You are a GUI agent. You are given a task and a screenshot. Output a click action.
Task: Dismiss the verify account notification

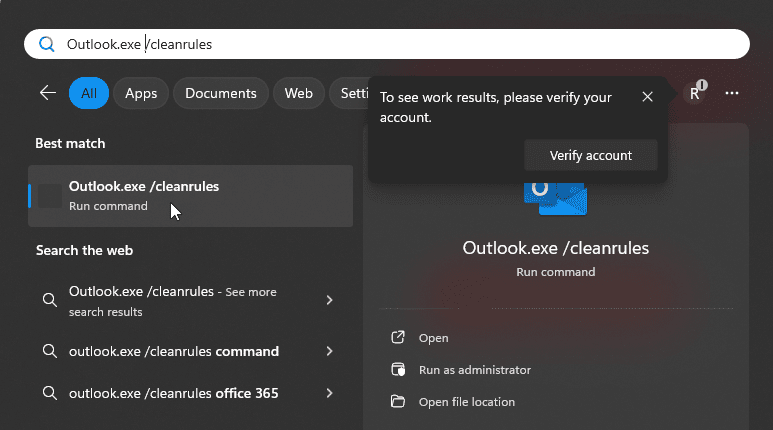[647, 97]
